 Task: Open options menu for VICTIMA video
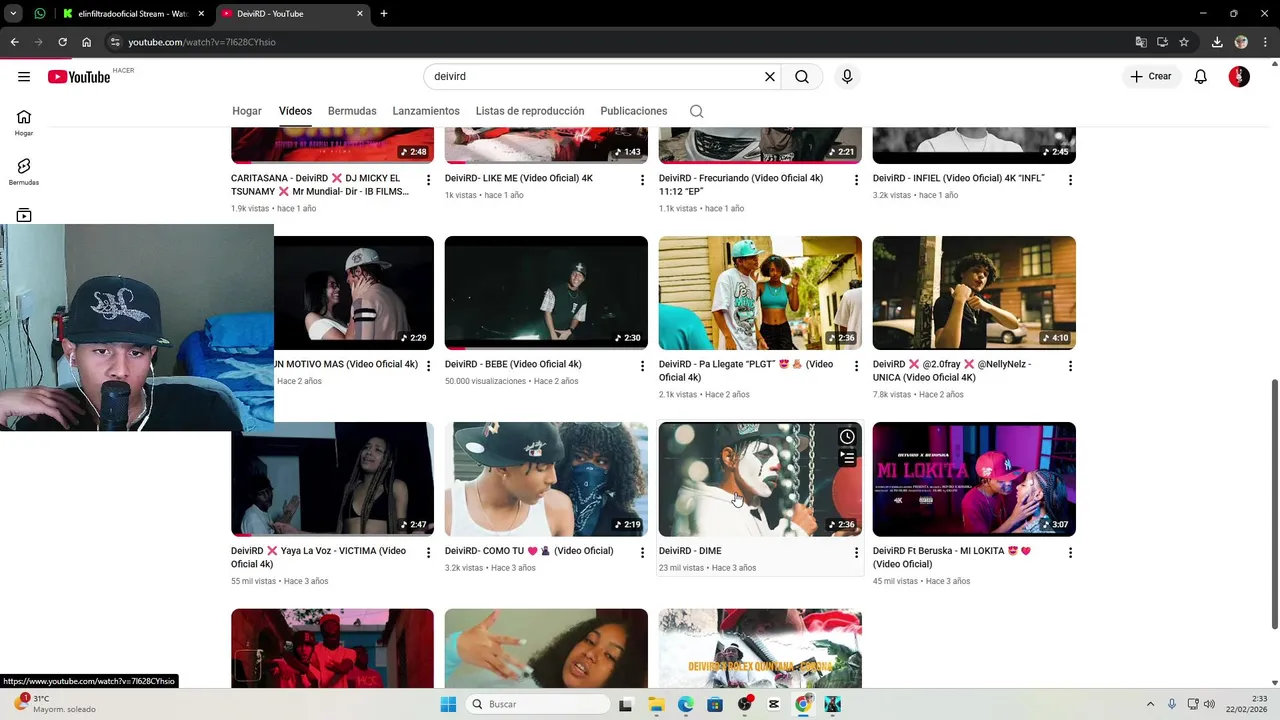click(x=428, y=552)
